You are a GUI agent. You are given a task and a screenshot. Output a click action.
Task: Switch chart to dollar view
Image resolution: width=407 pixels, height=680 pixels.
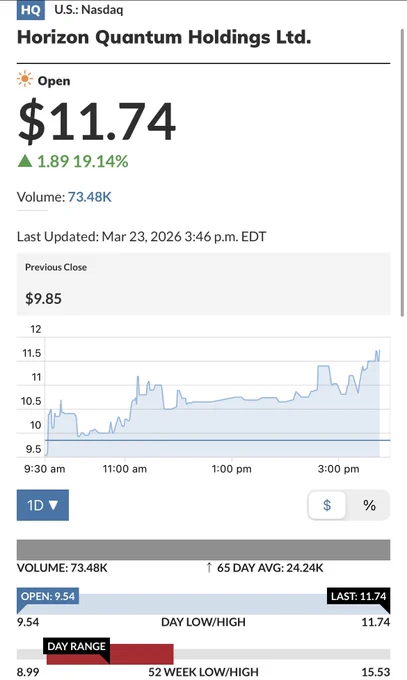tap(327, 505)
